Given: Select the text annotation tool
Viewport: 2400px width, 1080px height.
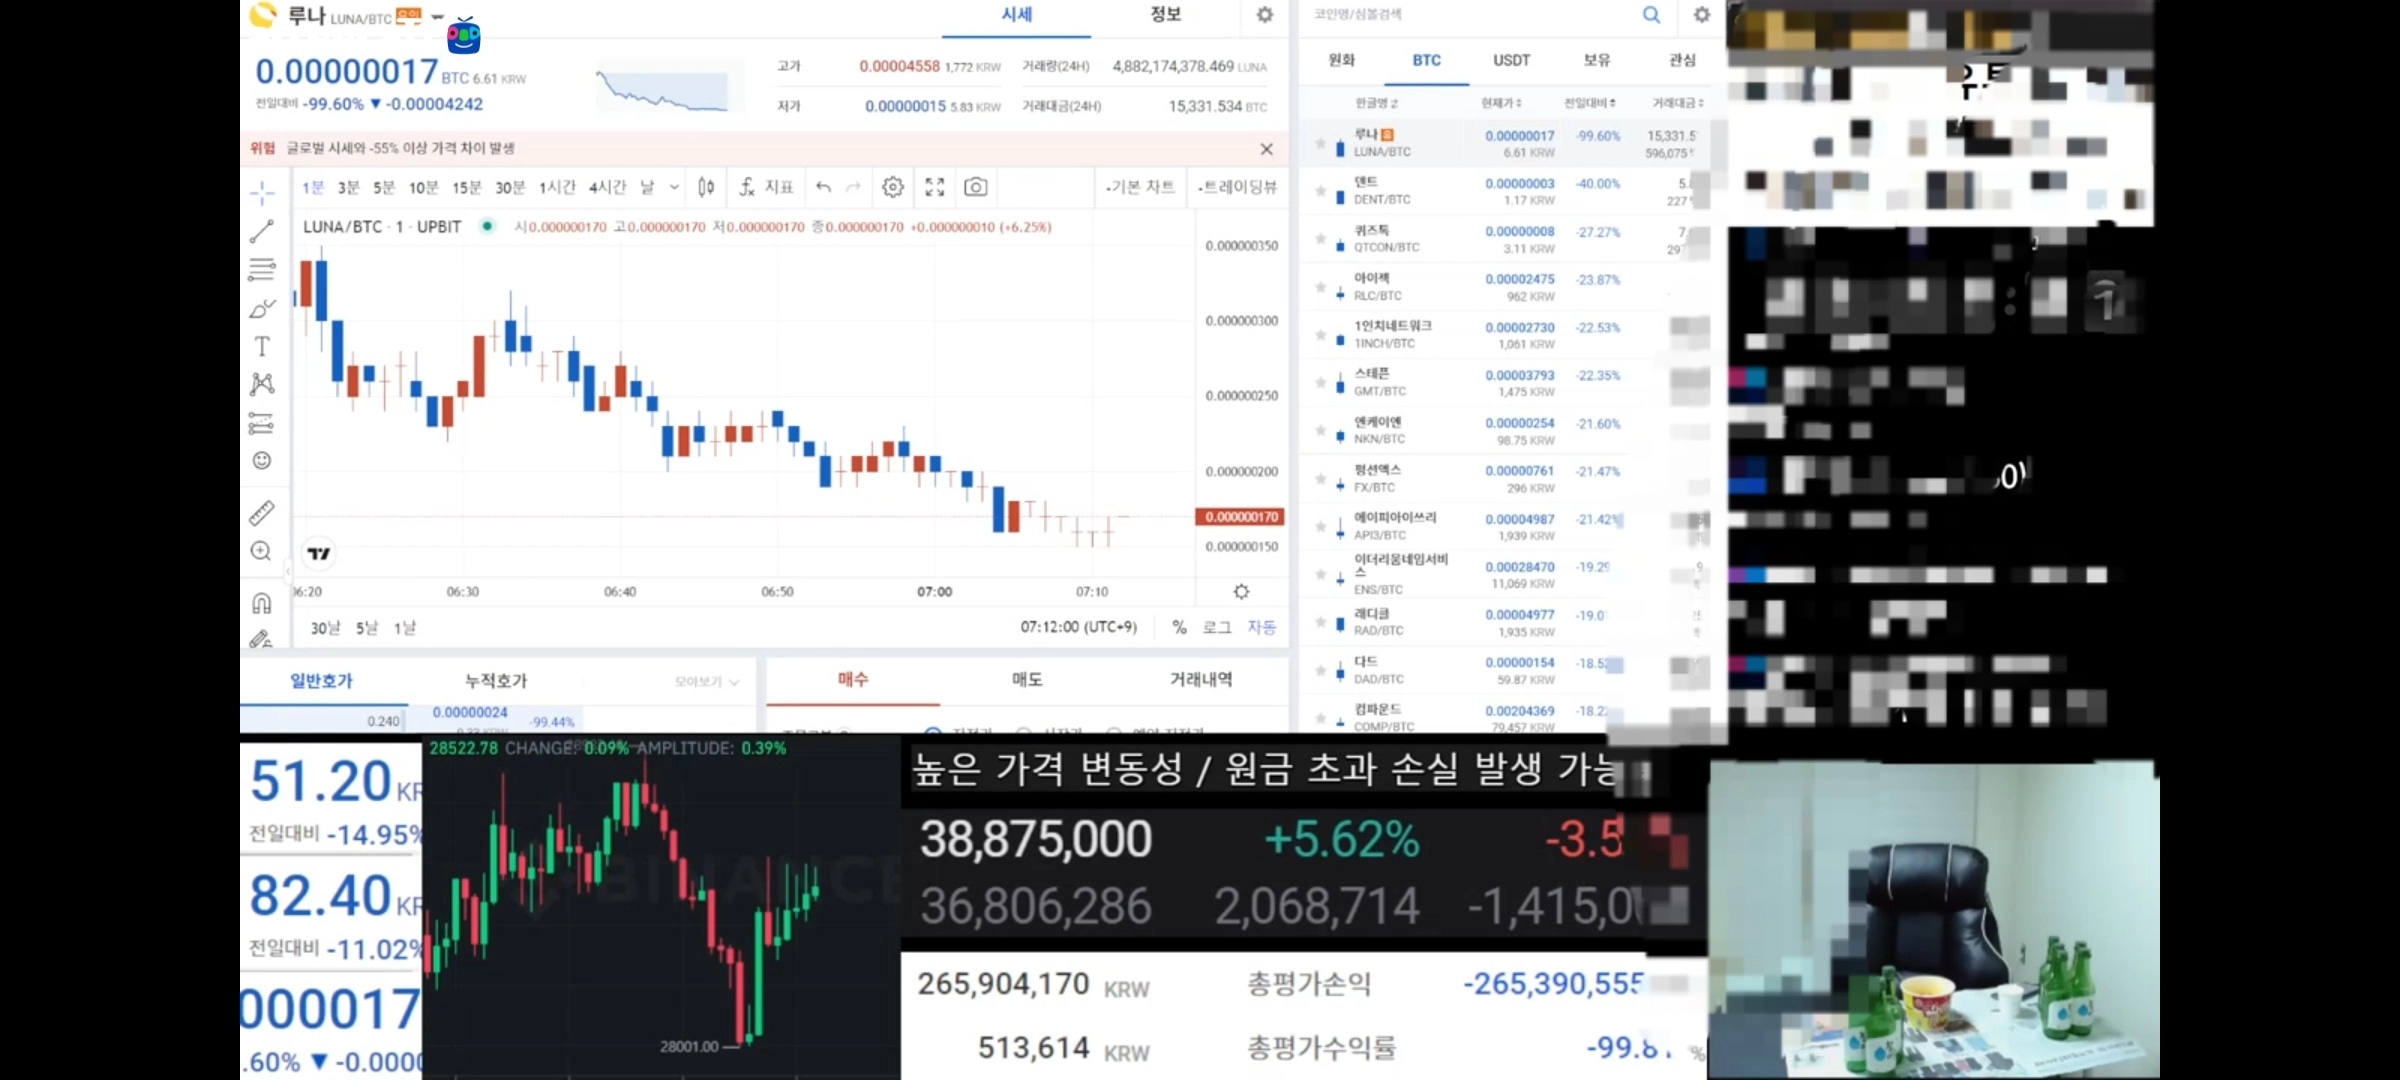Looking at the screenshot, I should point(262,346).
